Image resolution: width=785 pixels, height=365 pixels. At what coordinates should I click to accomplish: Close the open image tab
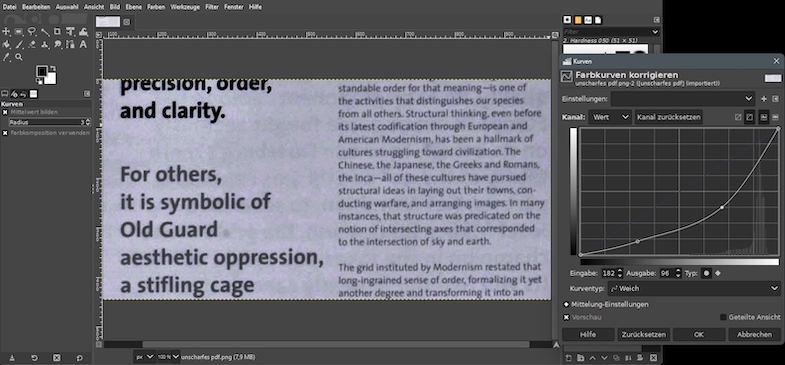pyautogui.click(x=127, y=22)
